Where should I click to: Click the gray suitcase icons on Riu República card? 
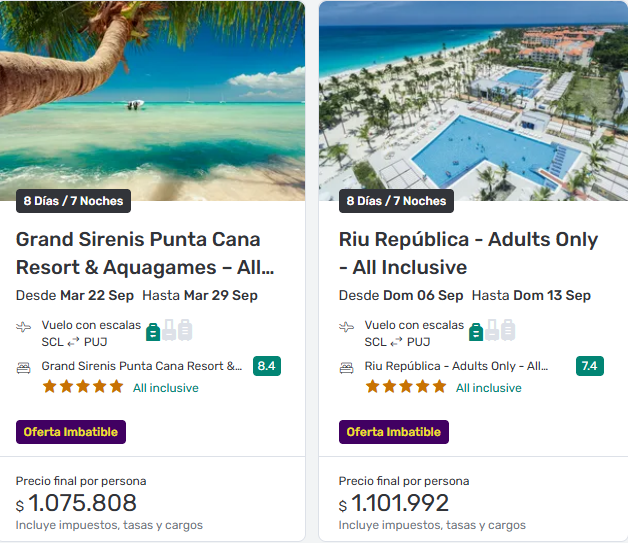500,330
